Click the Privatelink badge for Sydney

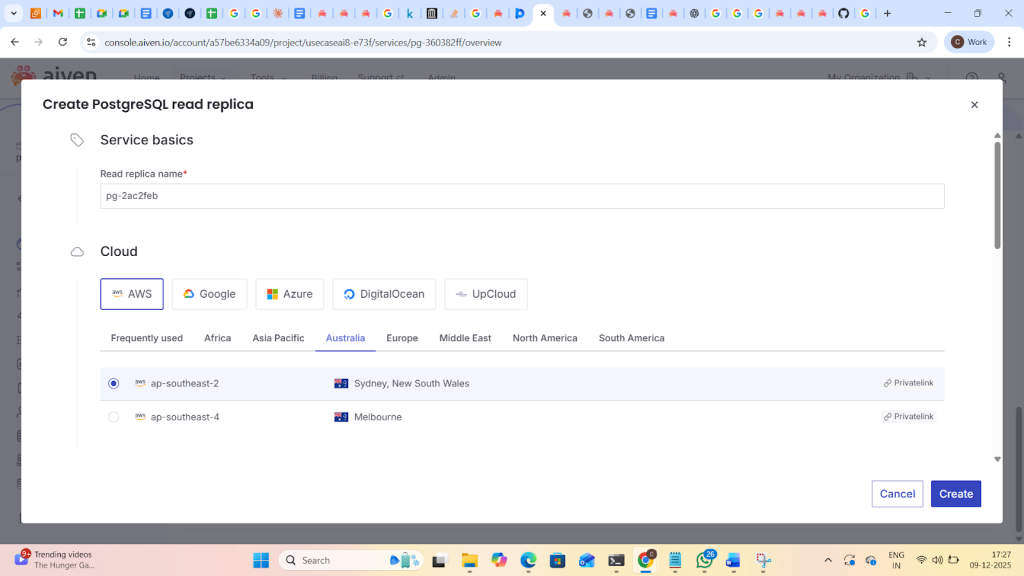[908, 383]
